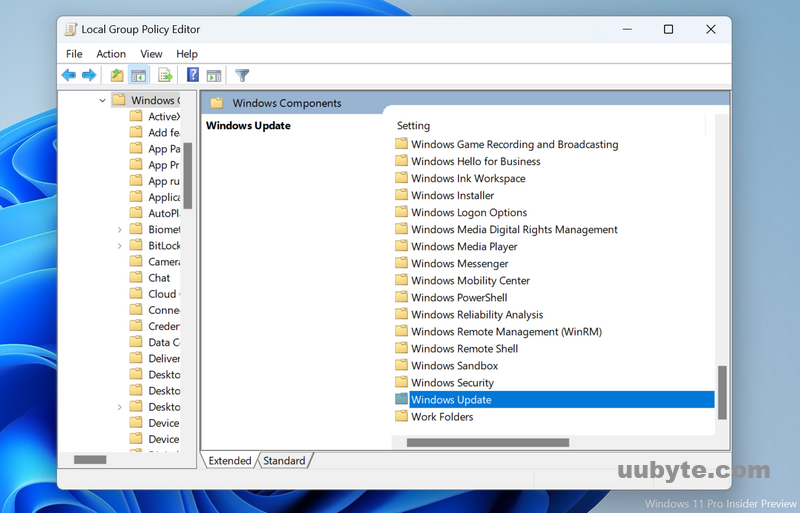
Task: Click the Windows Update folder icon
Action: click(x=402, y=399)
